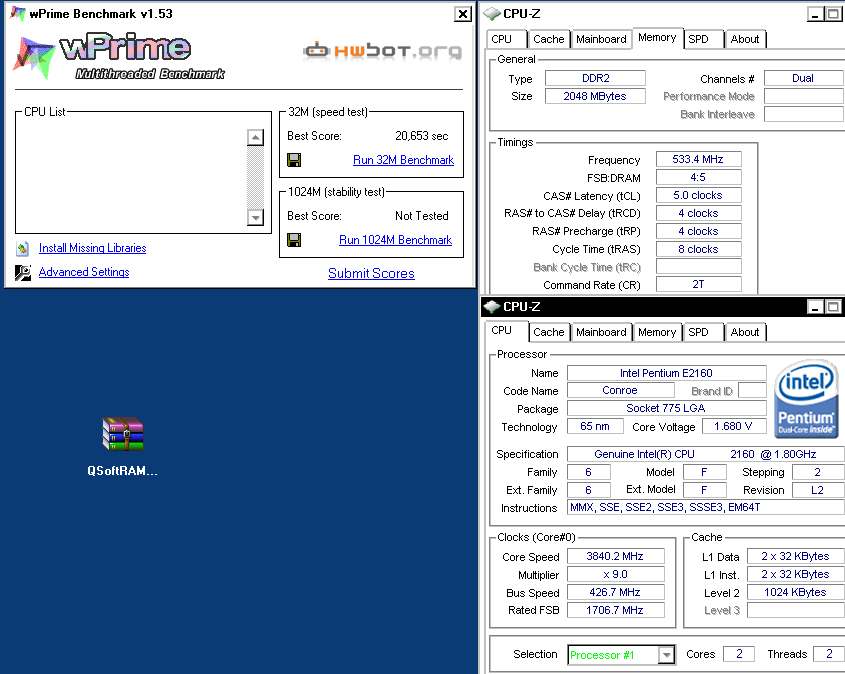Open SPD tab in top CPU-Z window
Image resolution: width=845 pixels, height=674 pixels.
[703, 39]
